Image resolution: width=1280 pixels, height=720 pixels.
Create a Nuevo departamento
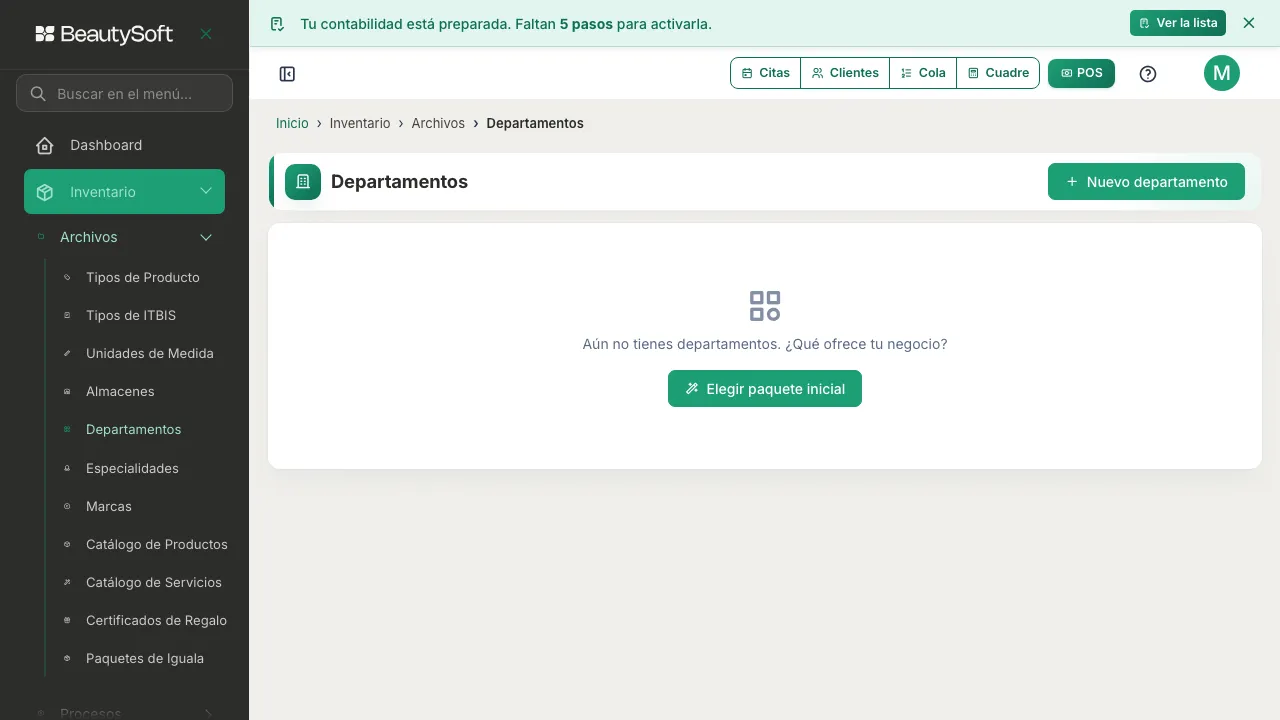[1146, 182]
